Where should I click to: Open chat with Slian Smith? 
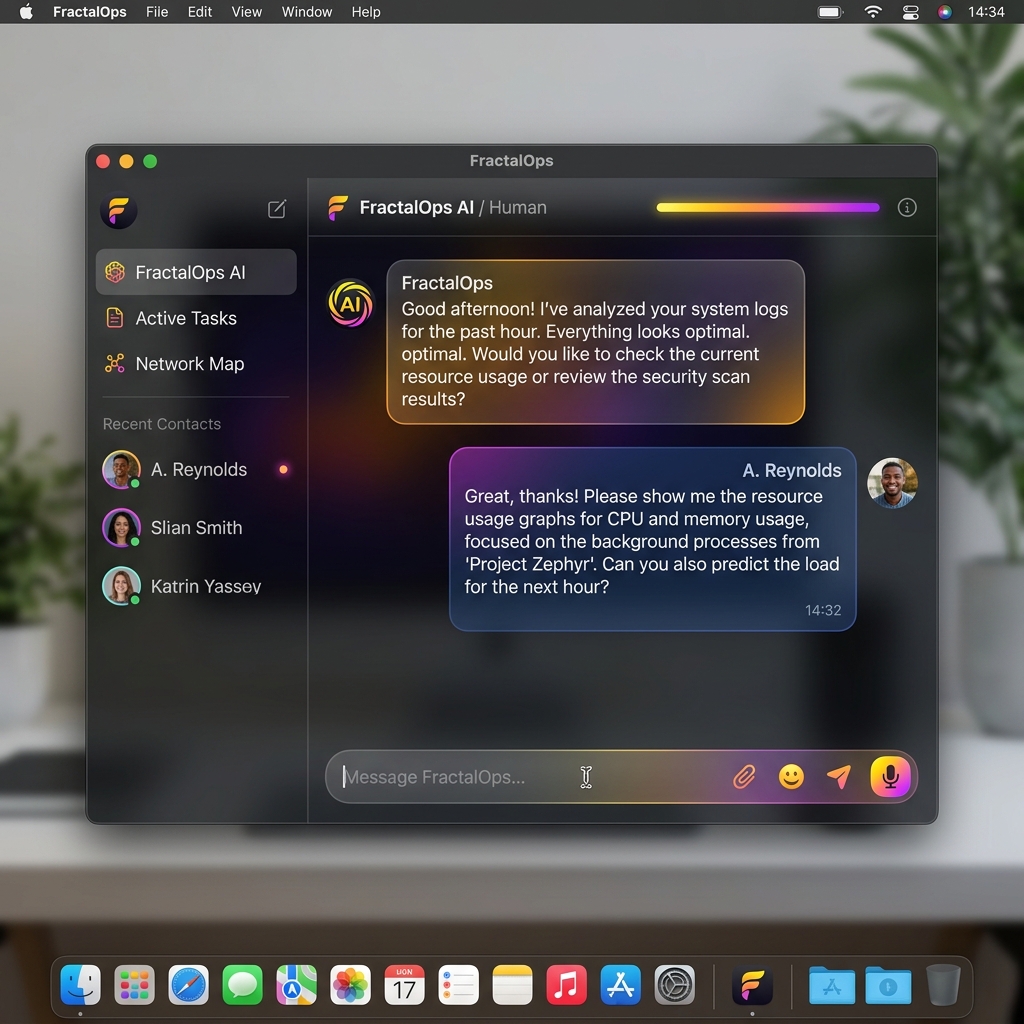coord(196,527)
